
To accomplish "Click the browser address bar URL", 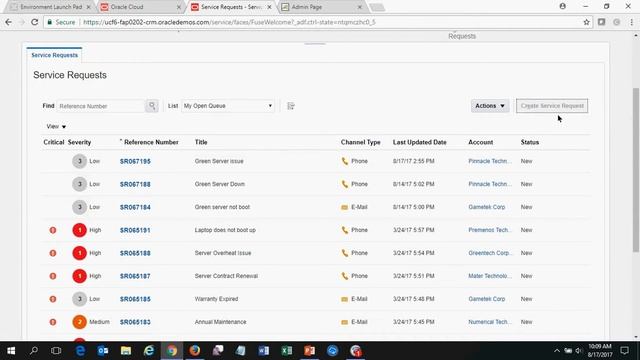I will [229, 22].
